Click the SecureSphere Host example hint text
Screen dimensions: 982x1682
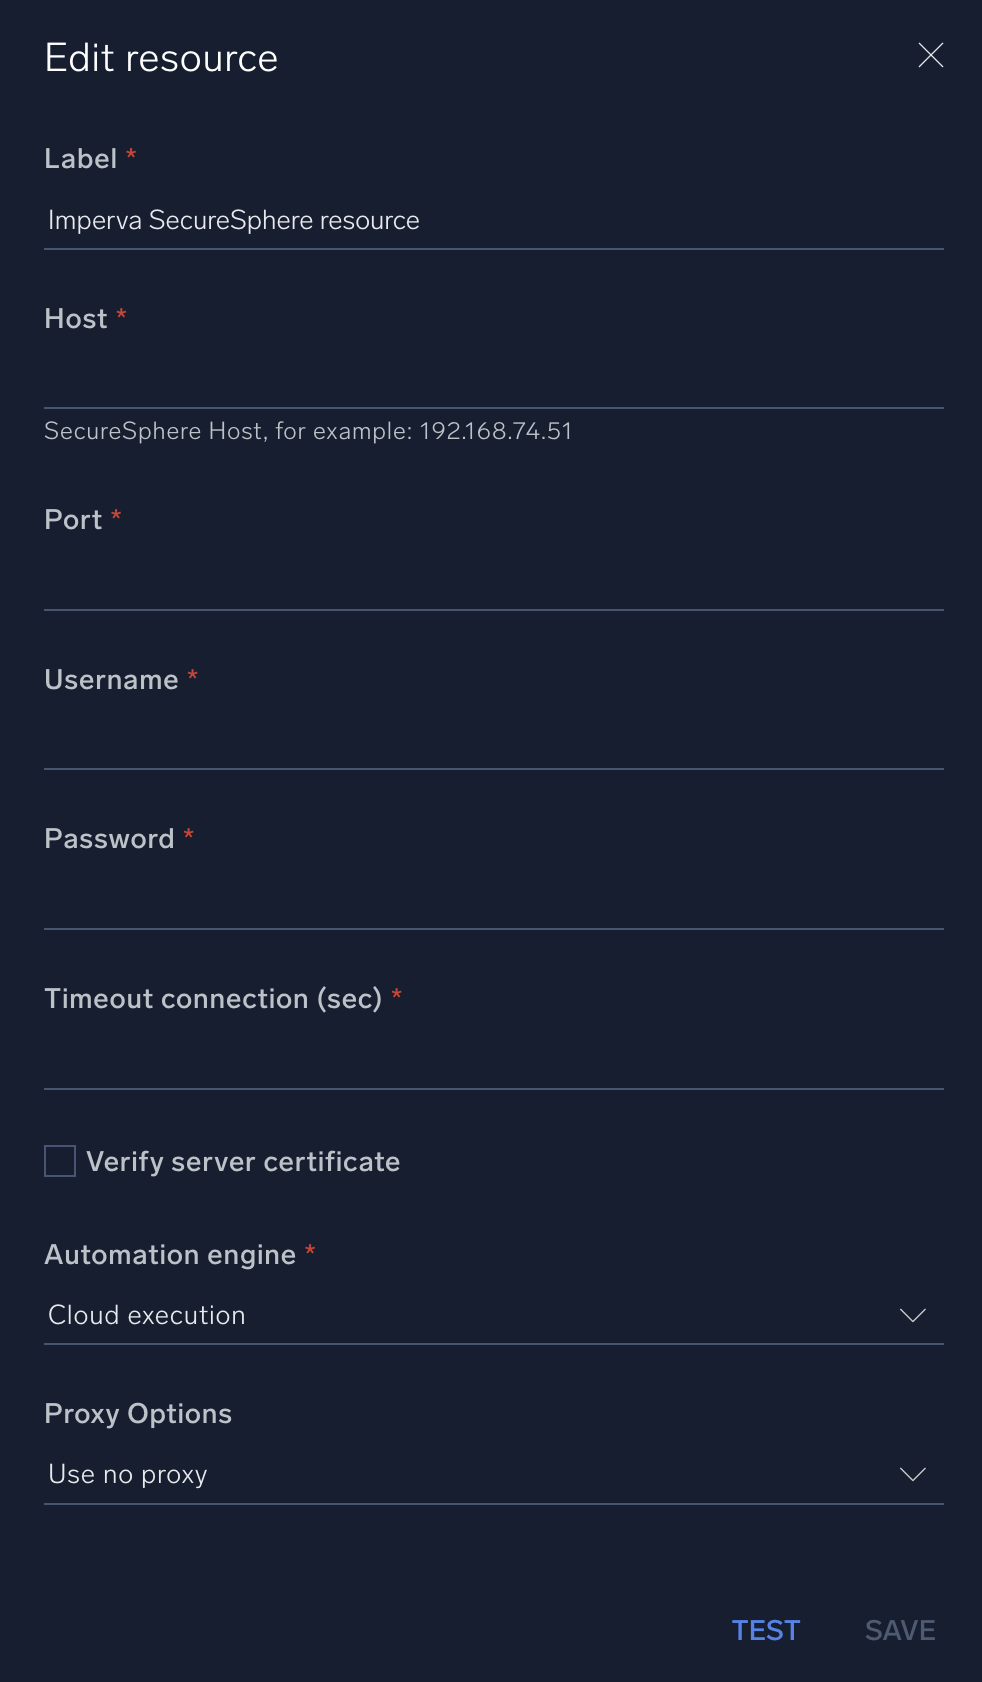tap(307, 431)
